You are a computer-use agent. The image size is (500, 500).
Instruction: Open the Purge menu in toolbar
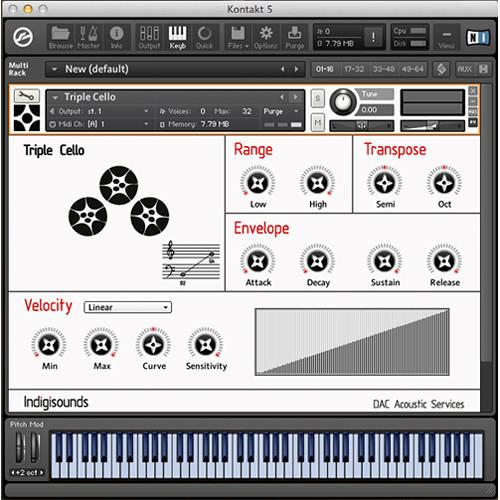[x=294, y=37]
